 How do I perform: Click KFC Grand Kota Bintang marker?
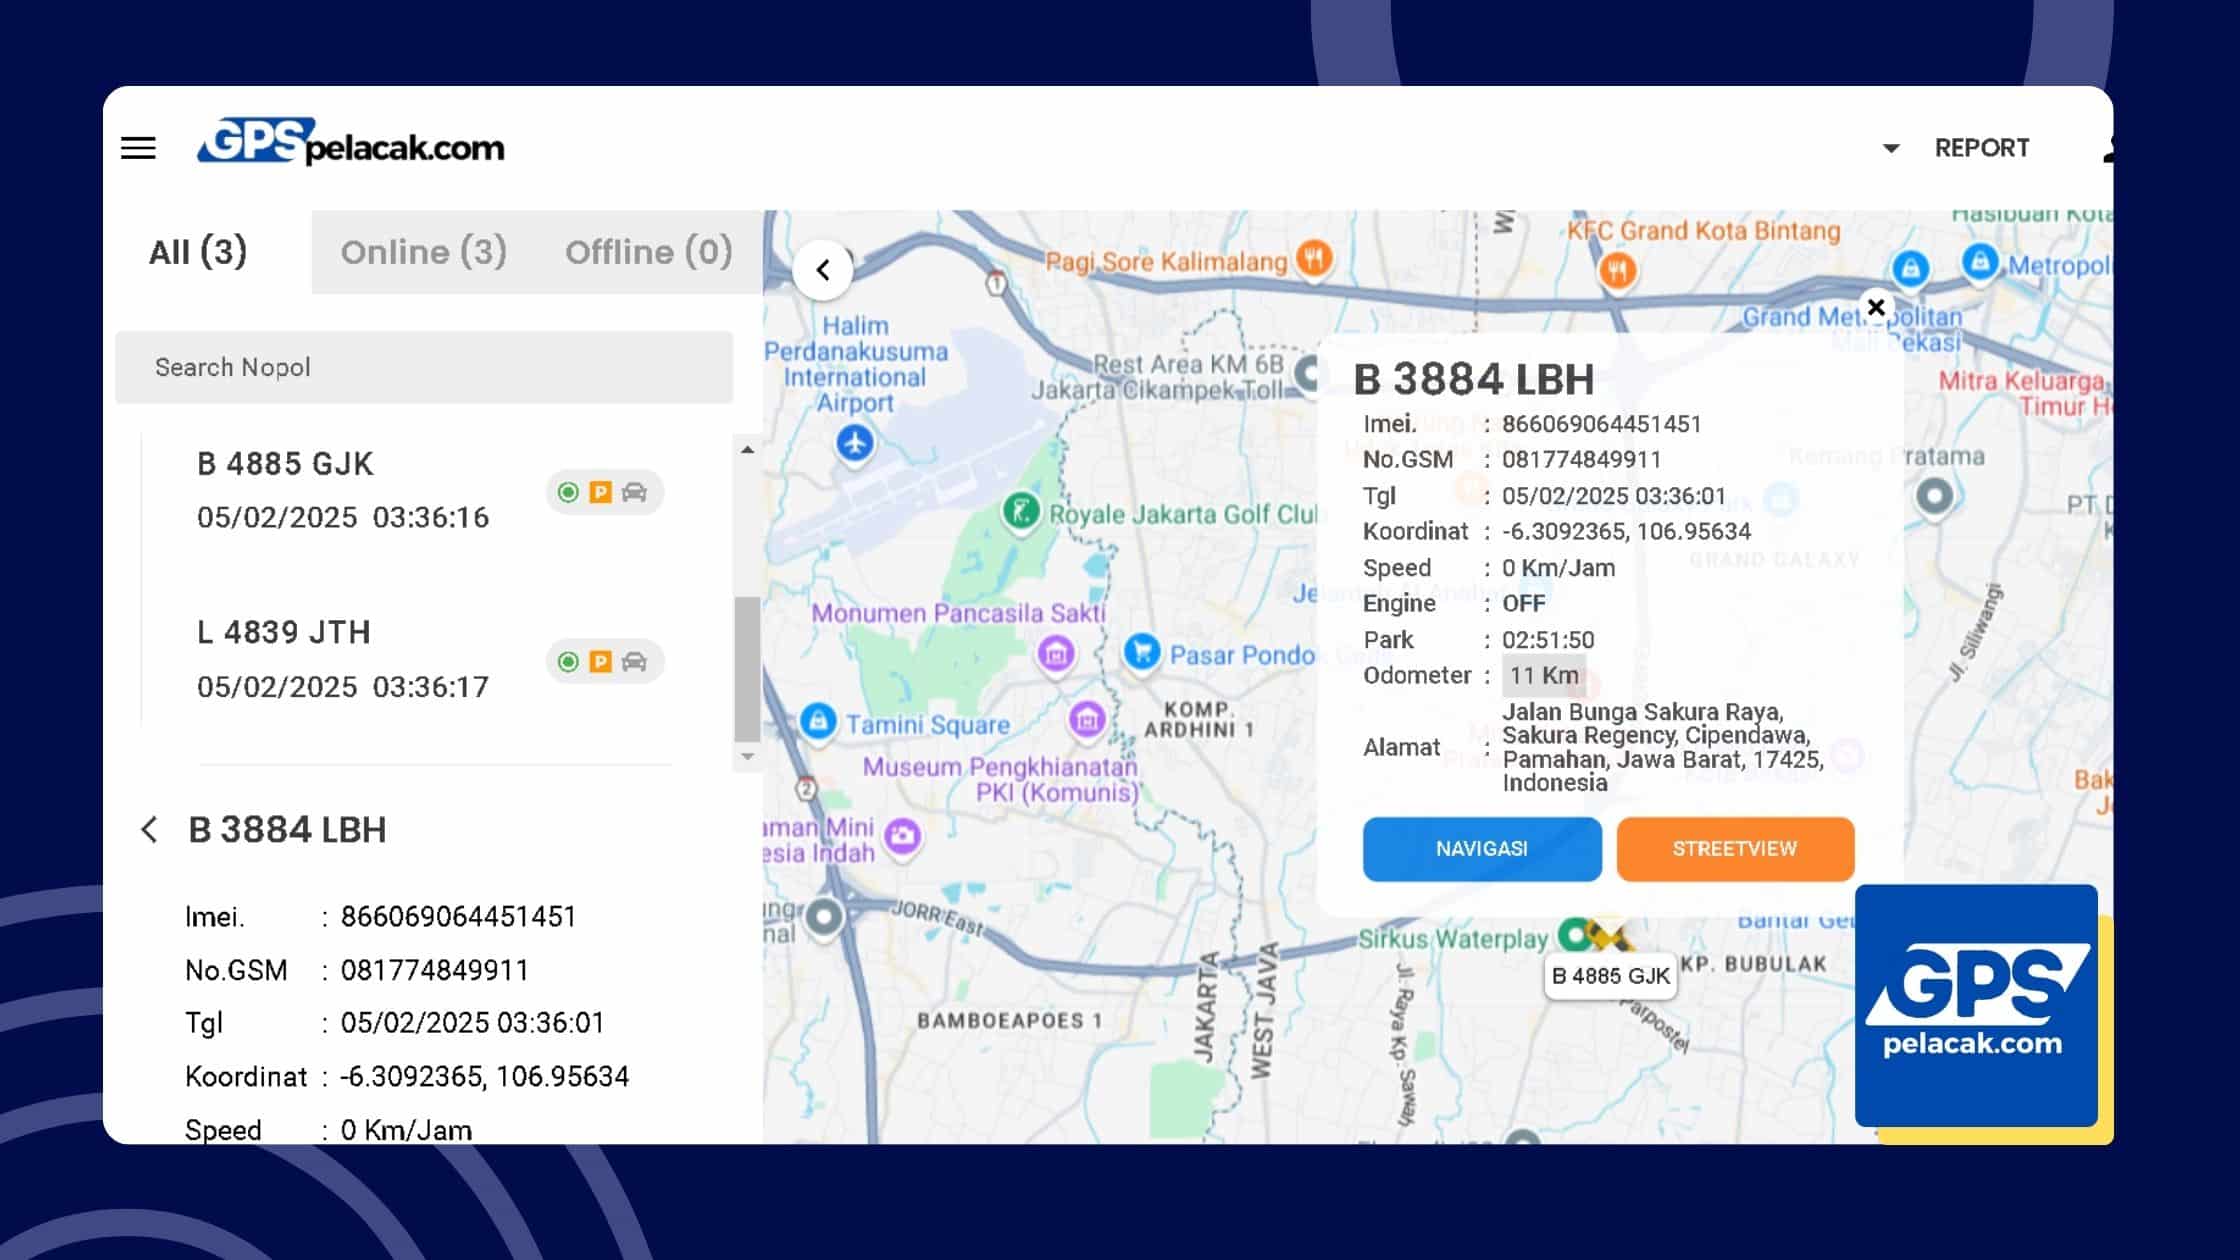coord(1616,270)
